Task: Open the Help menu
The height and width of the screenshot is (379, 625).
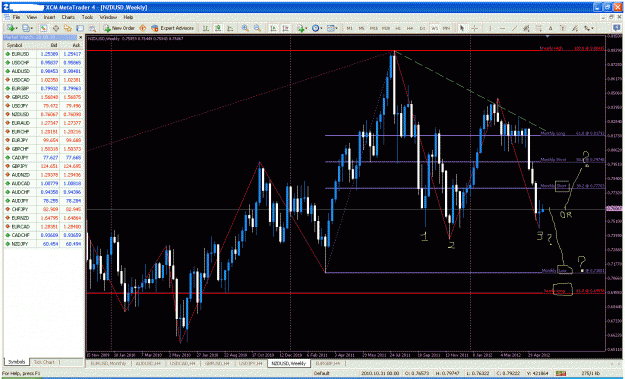Action: point(128,18)
